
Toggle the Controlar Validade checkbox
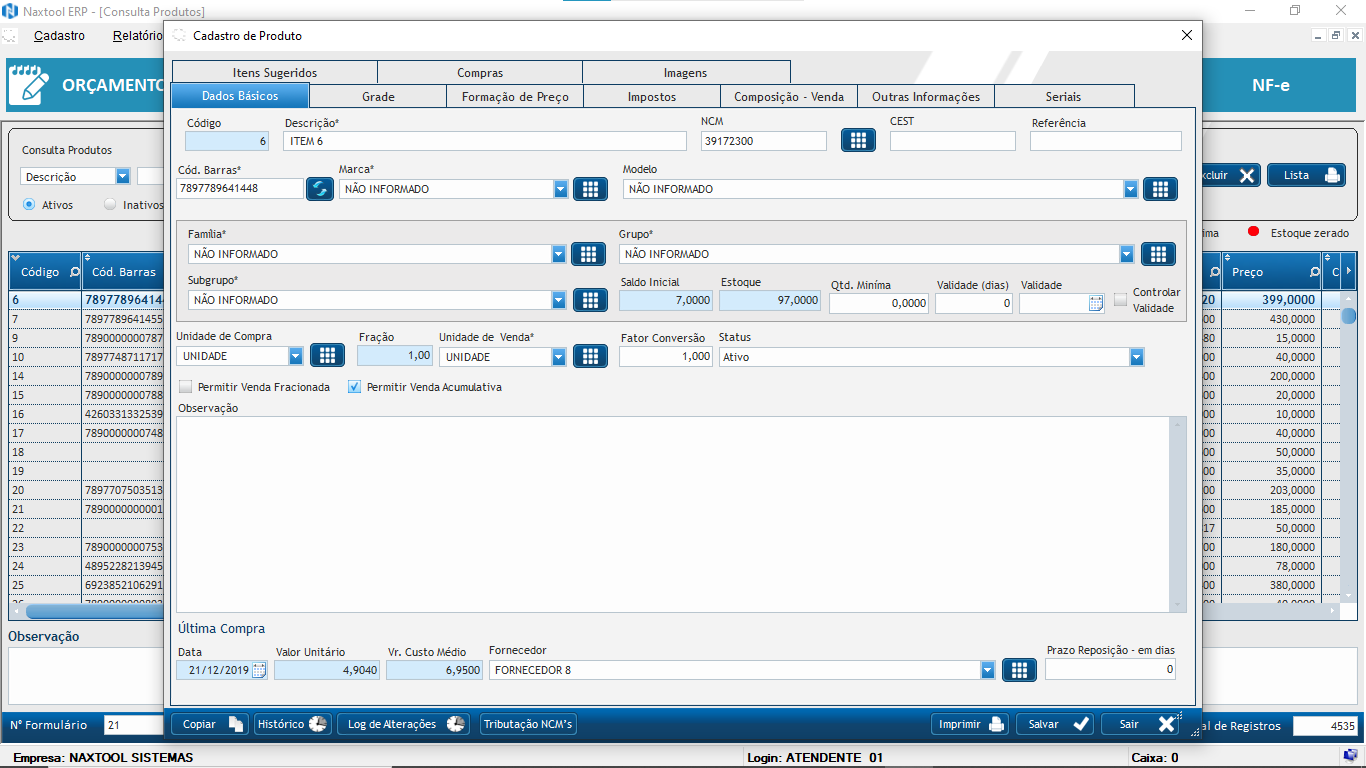point(1121,299)
